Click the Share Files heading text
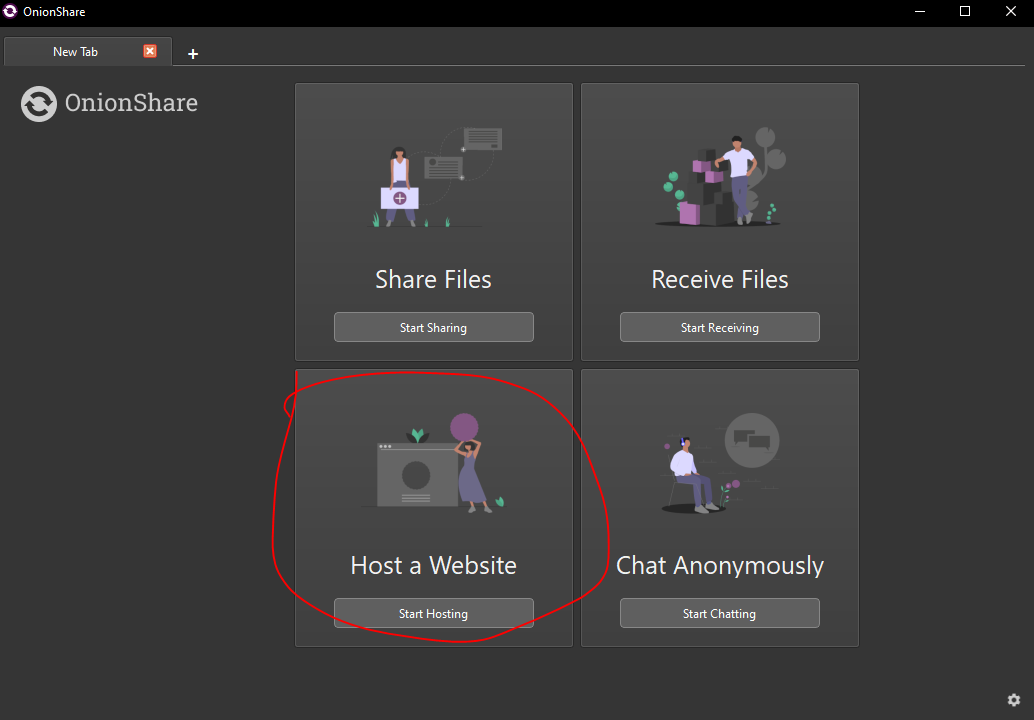The image size is (1034, 720). [433, 279]
